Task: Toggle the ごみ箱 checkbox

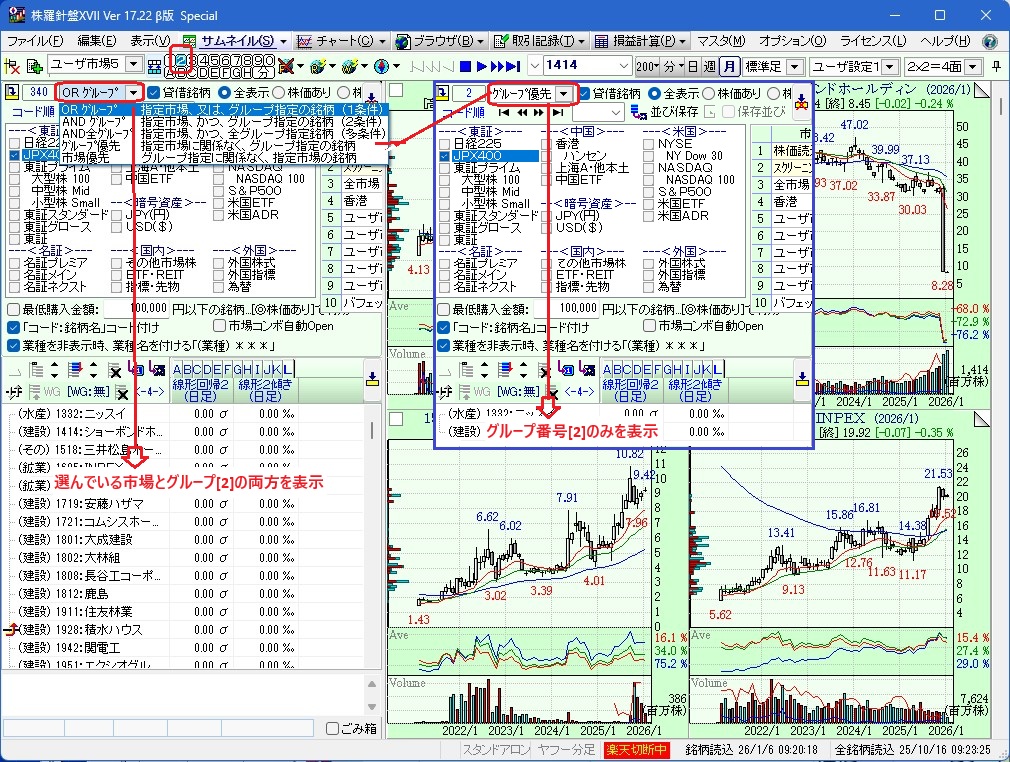Action: [333, 729]
